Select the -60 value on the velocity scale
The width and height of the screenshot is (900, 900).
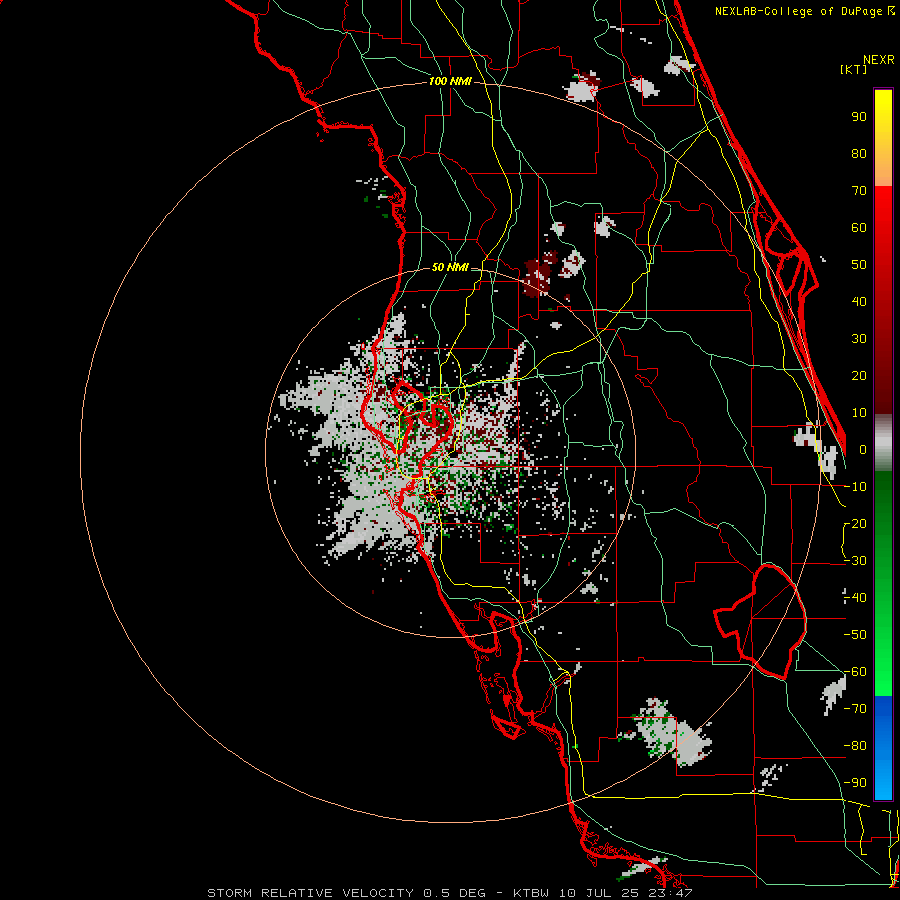pos(855,672)
